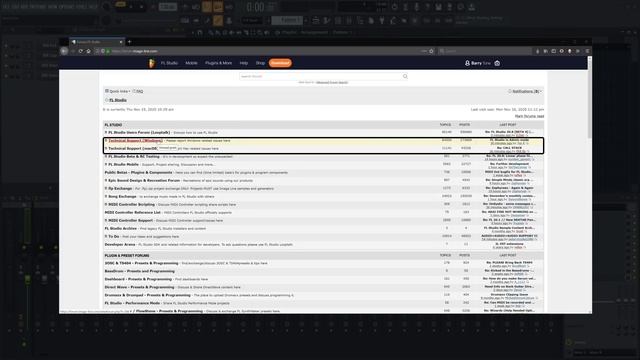The image size is (640, 360).
Task: Open the Plugins & More navigation menu
Action: click(x=218, y=63)
